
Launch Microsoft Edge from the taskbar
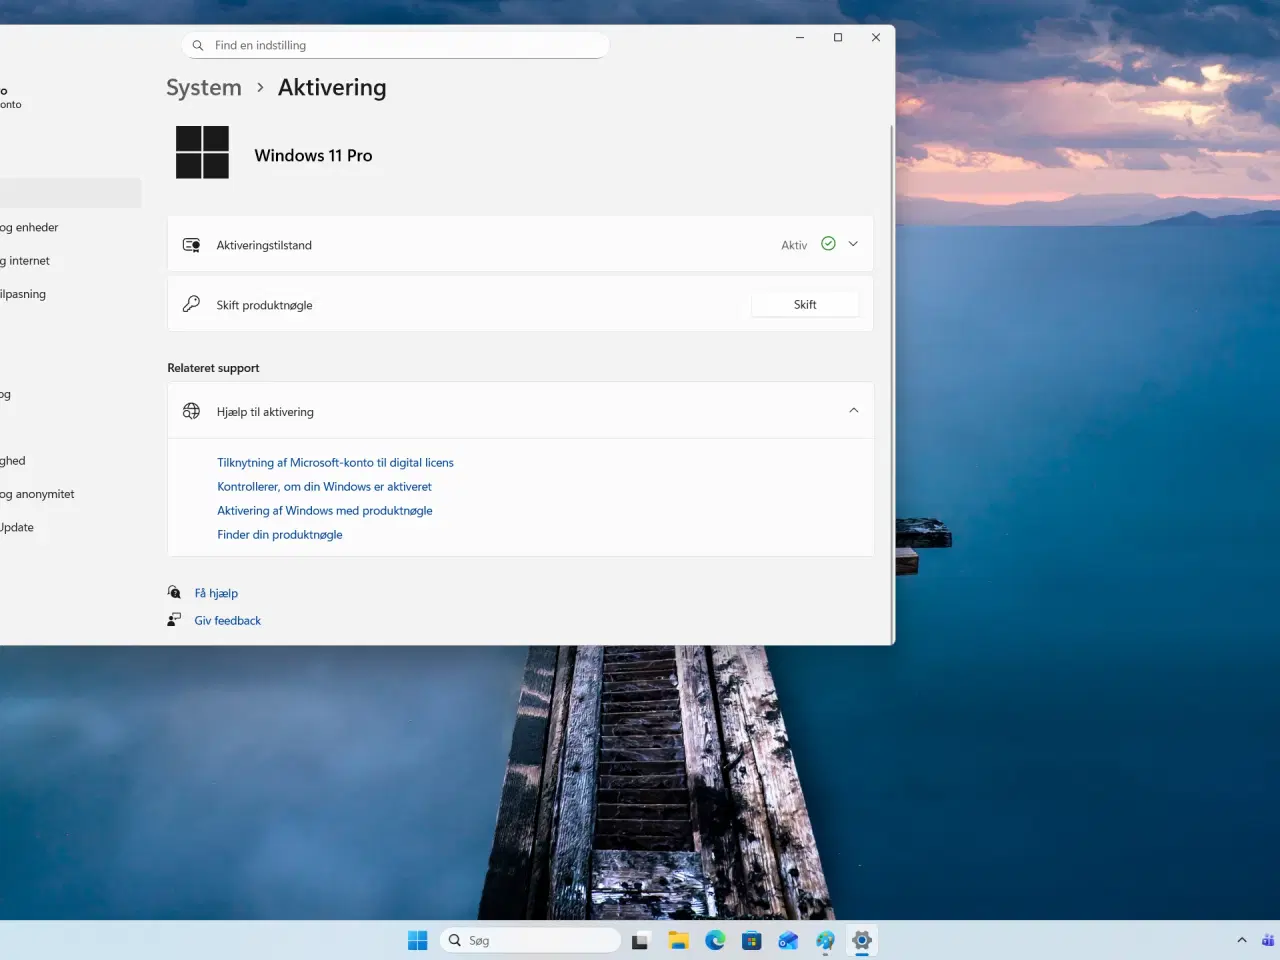pos(715,940)
